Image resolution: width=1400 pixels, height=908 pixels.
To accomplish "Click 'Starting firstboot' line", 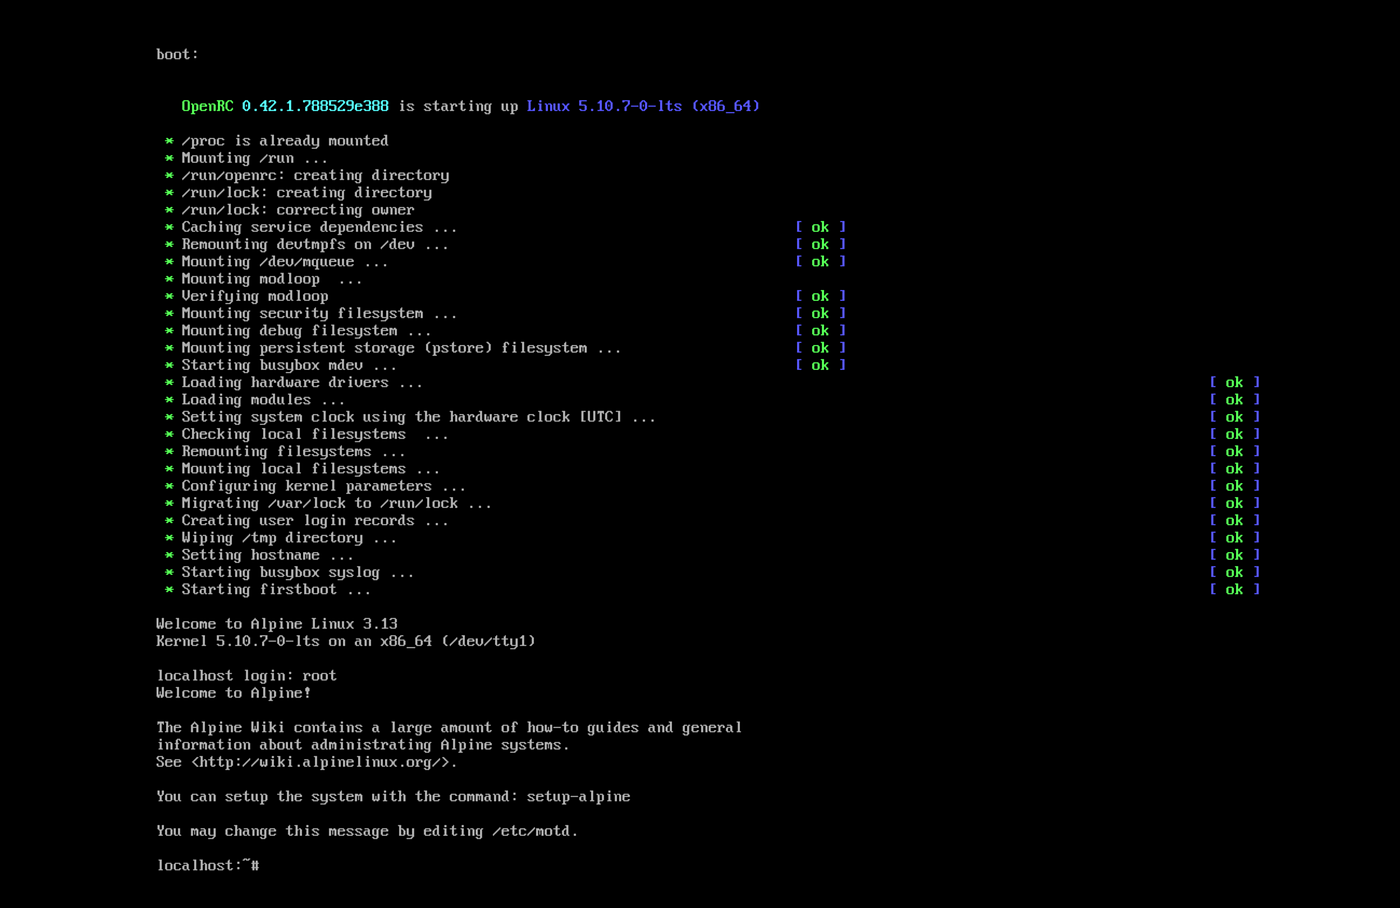I will pyautogui.click(x=276, y=589).
